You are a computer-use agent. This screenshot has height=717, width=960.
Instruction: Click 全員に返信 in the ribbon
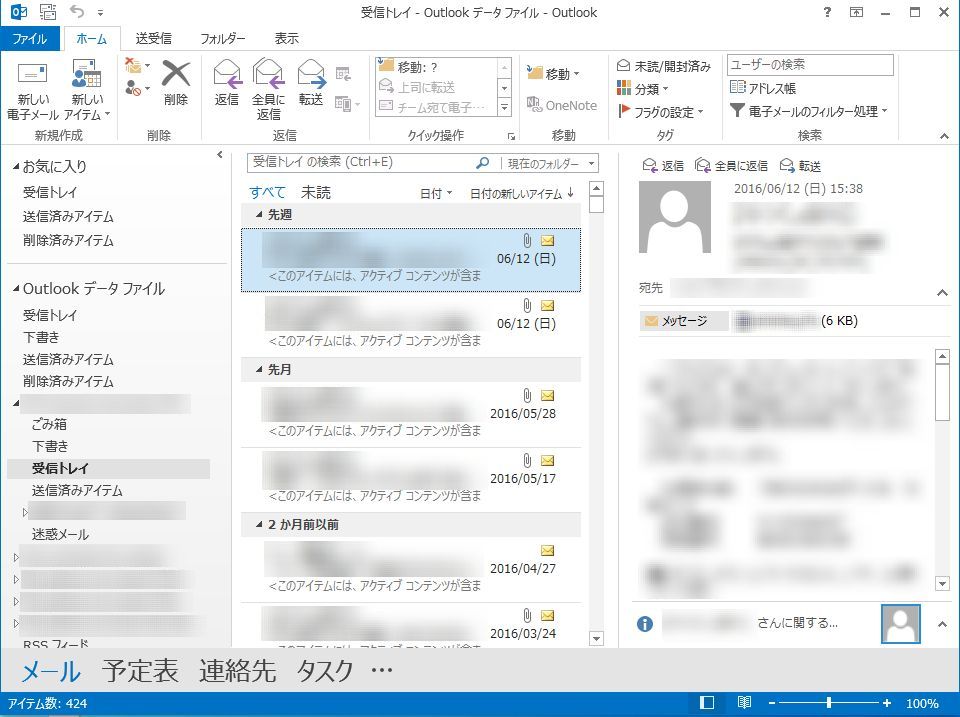pos(268,89)
